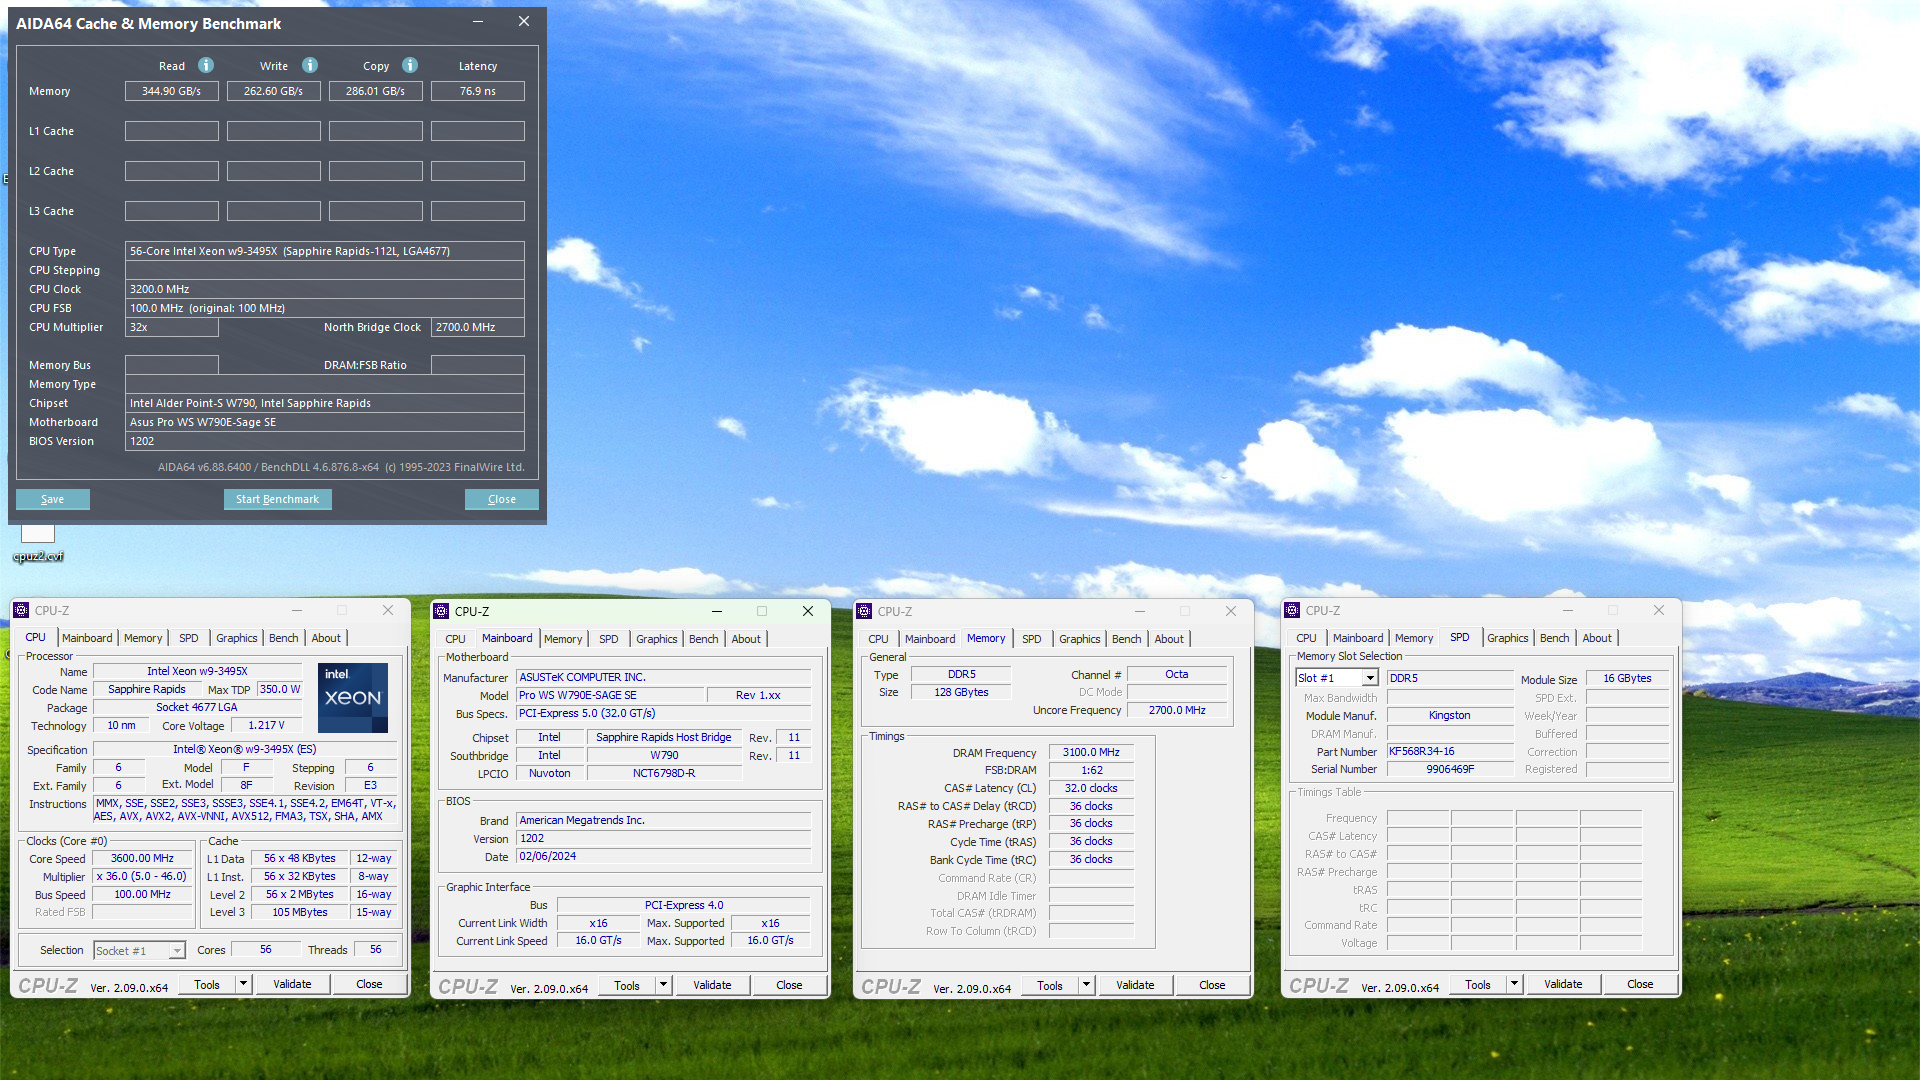Open the Read info icon in AIDA64

[x=206, y=65]
